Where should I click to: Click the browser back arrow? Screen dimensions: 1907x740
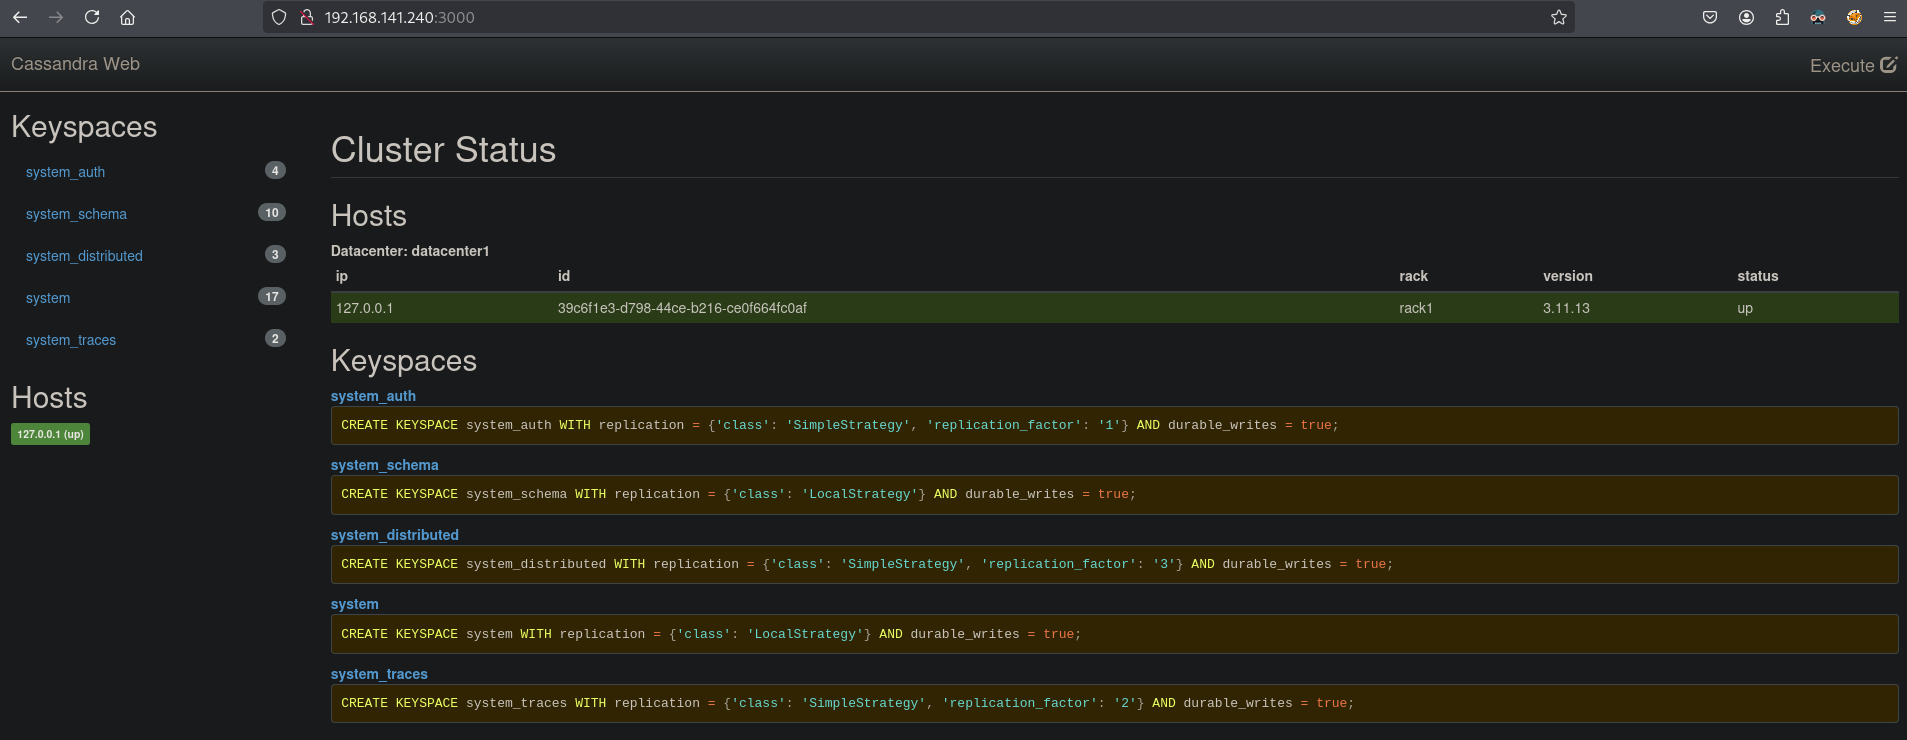tap(20, 17)
